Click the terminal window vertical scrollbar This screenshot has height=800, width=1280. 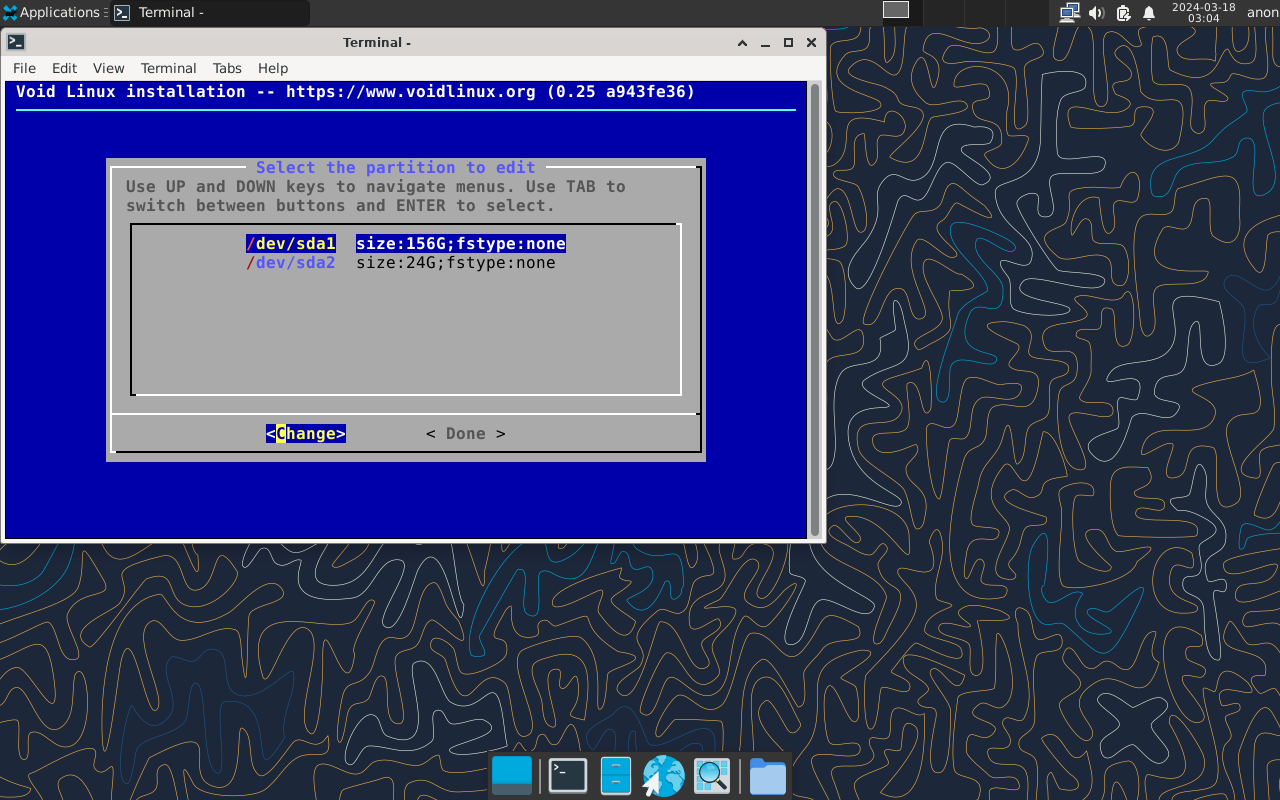(815, 310)
